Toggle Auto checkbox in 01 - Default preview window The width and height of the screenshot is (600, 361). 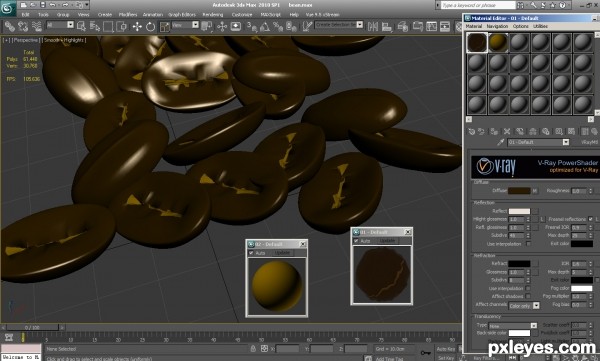(356, 241)
